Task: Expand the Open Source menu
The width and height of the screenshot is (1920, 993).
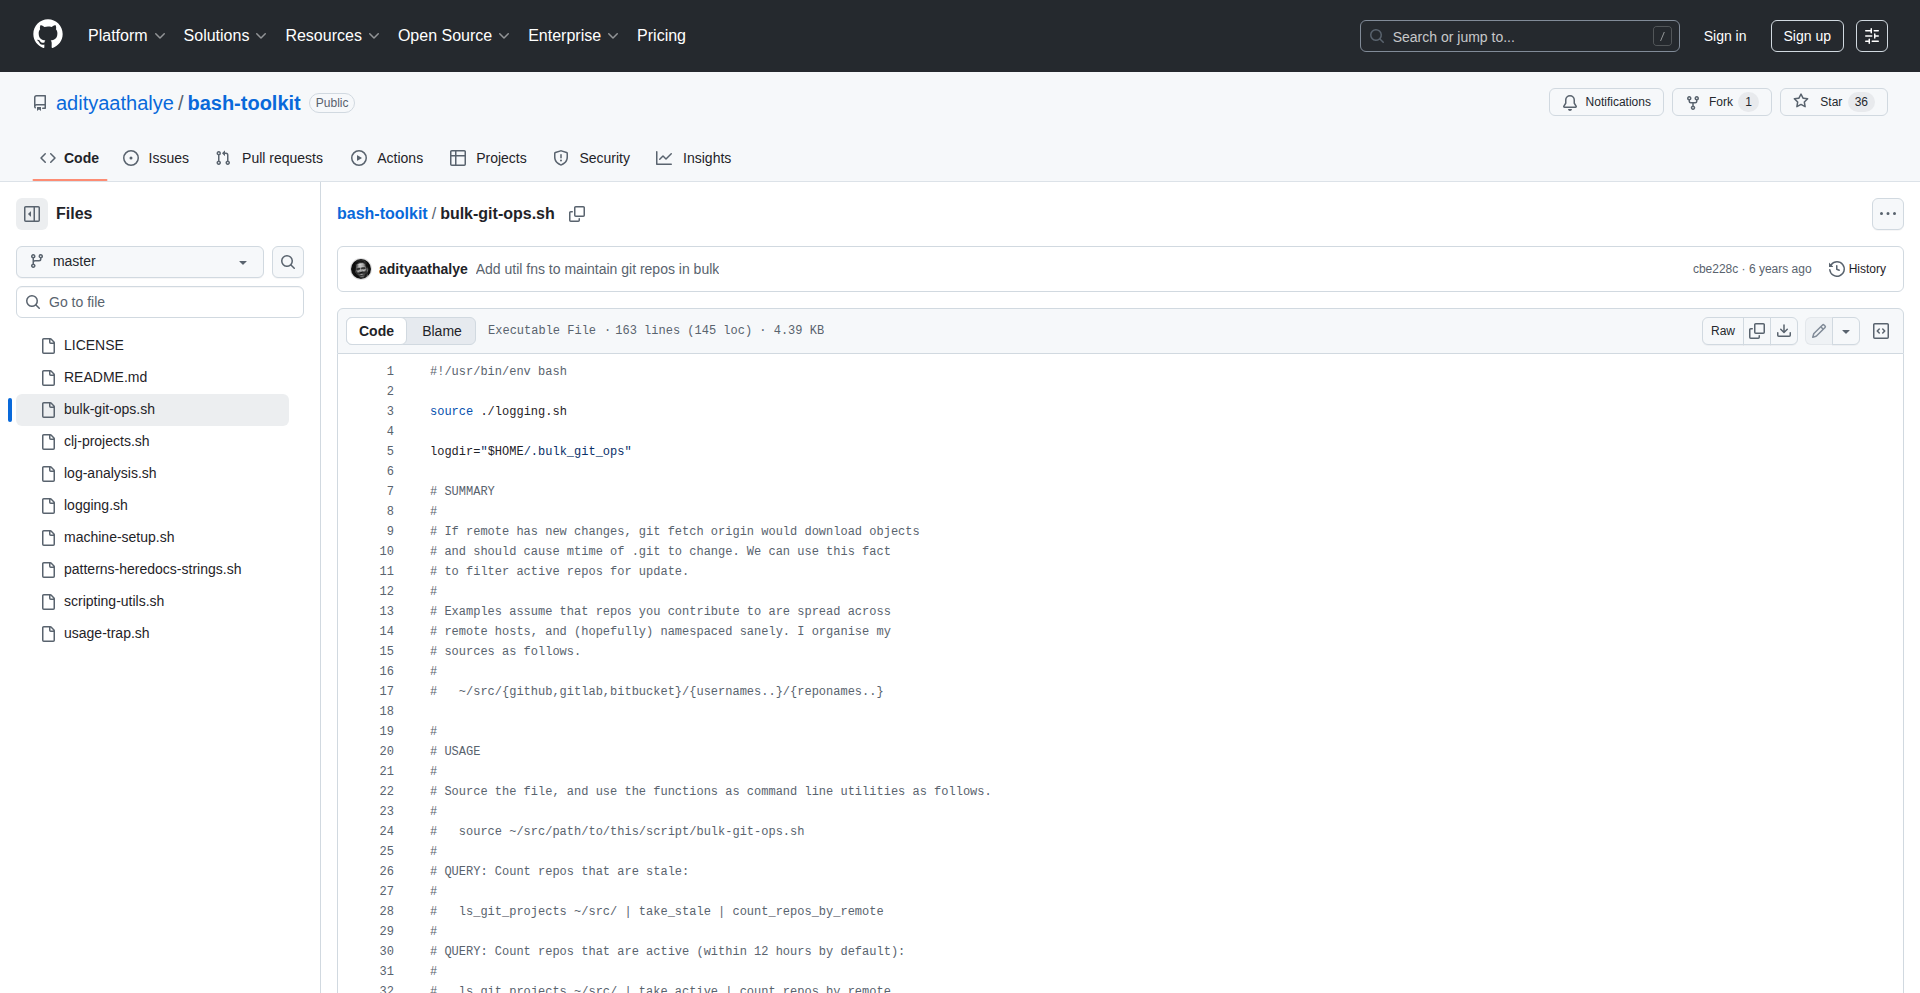Action: [454, 36]
